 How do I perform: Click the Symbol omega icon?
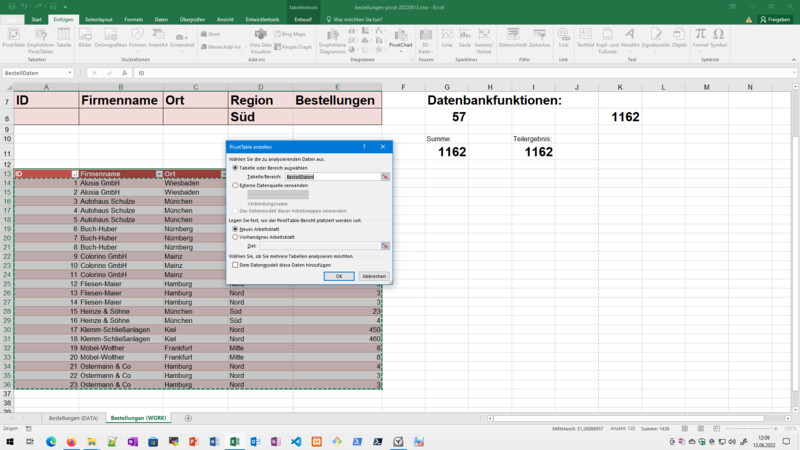point(718,38)
